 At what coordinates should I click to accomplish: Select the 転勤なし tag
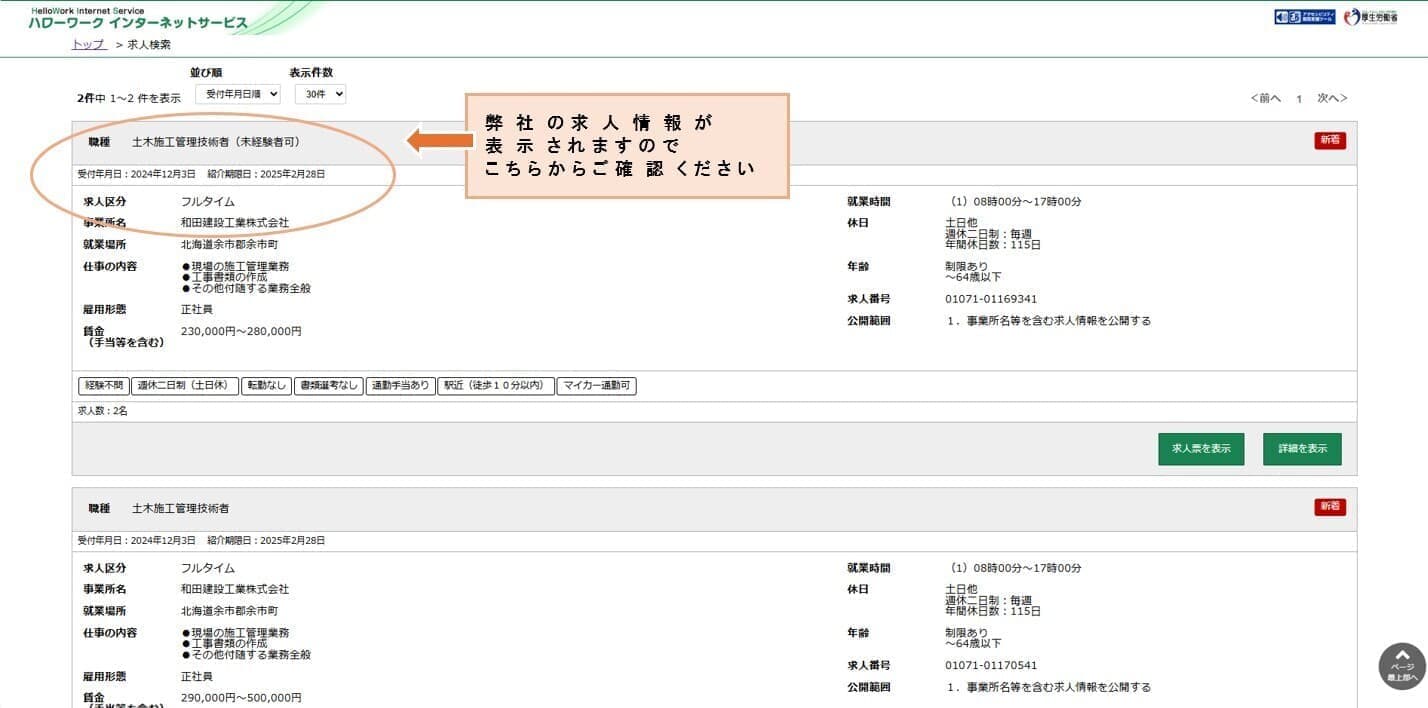coord(266,386)
